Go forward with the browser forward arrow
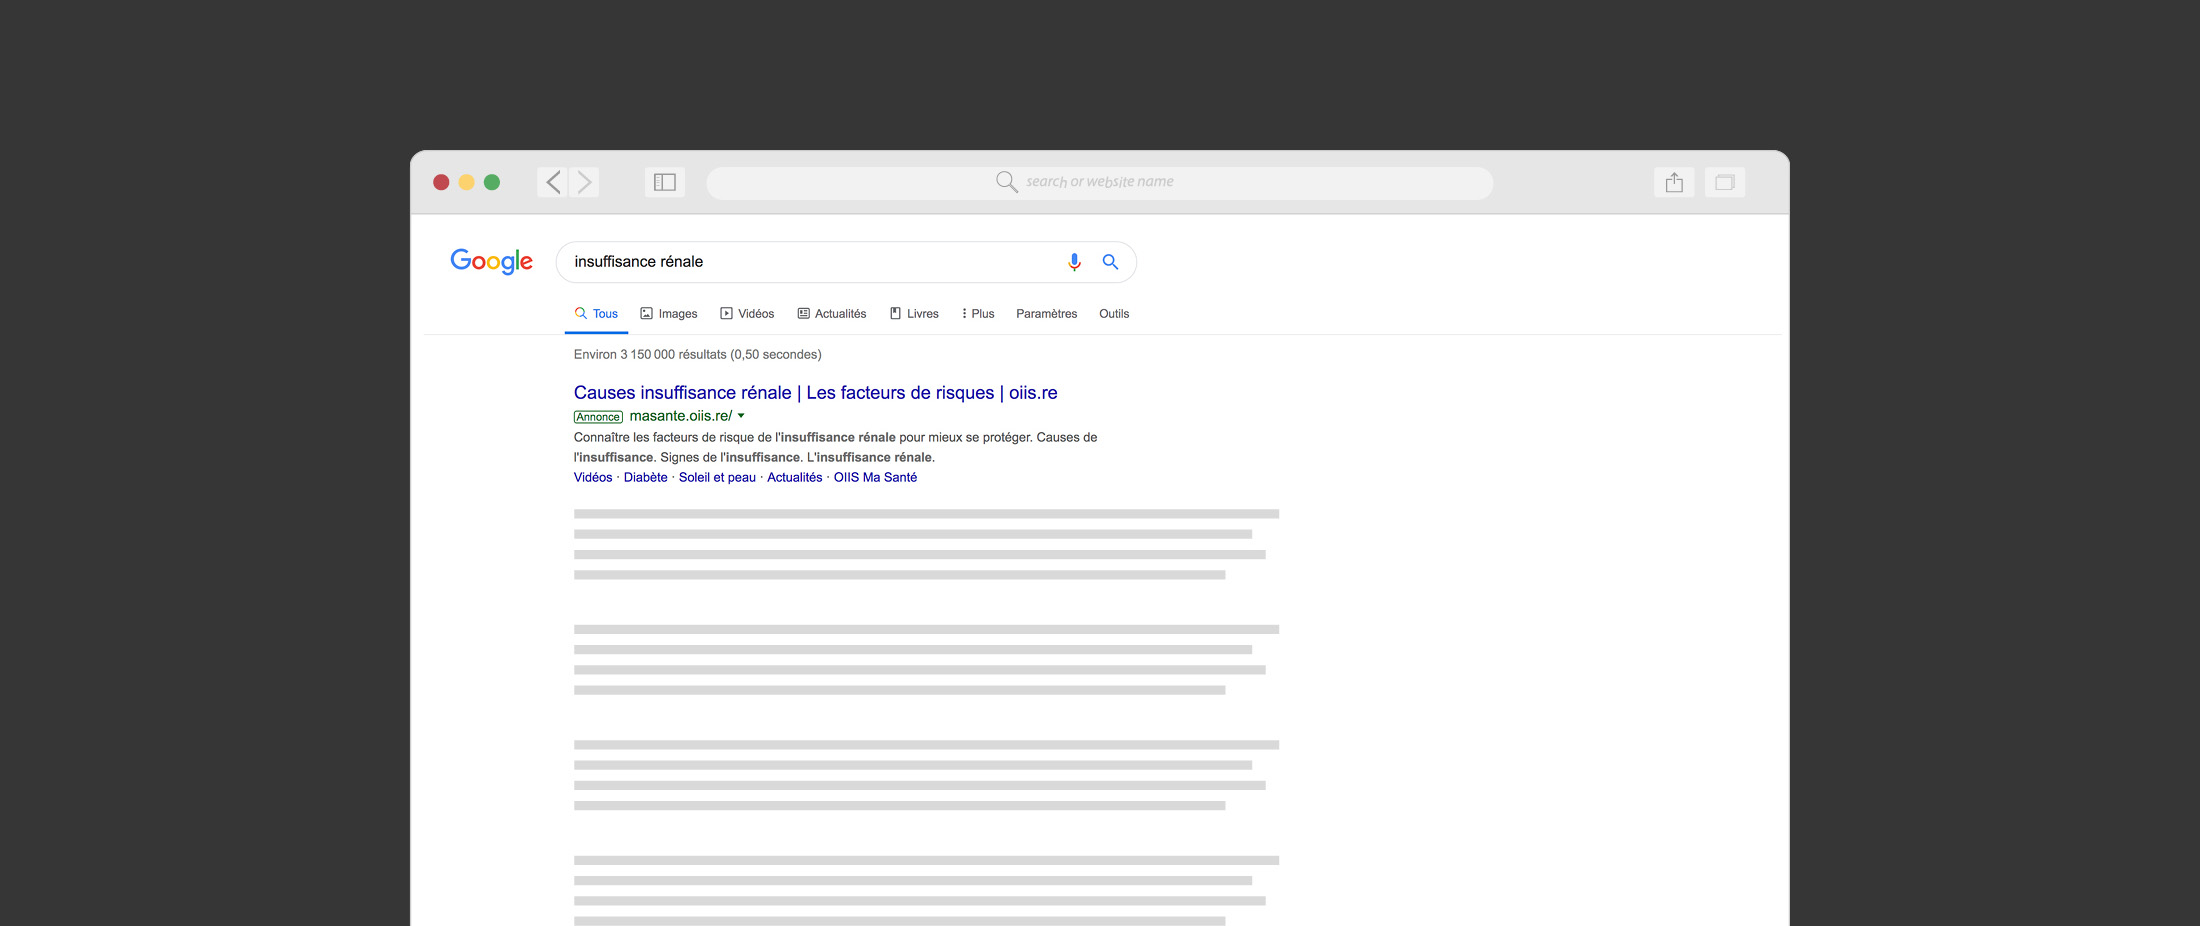 point(585,182)
